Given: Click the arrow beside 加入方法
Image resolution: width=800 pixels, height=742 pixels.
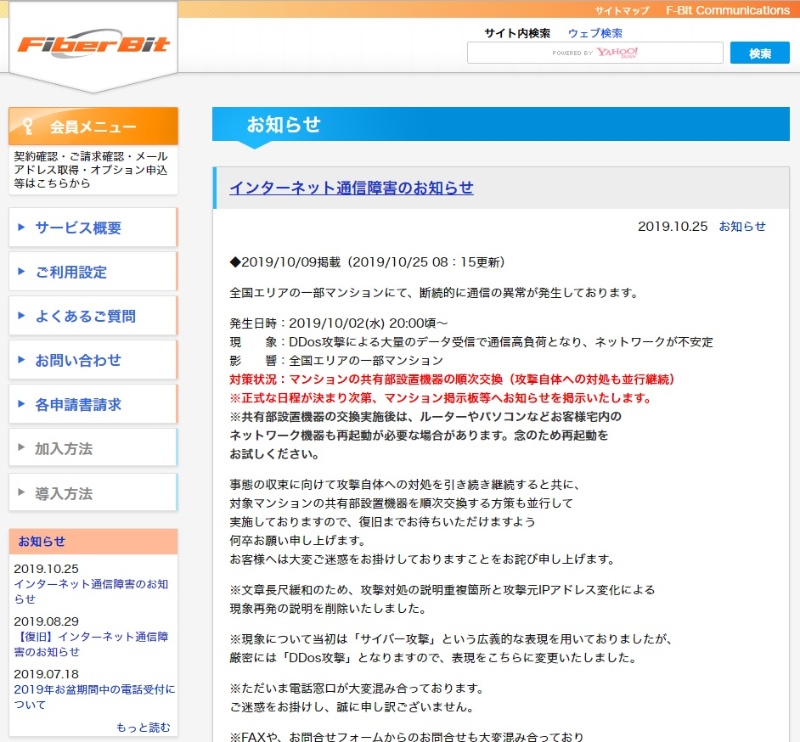Looking at the screenshot, I should 22,448.
